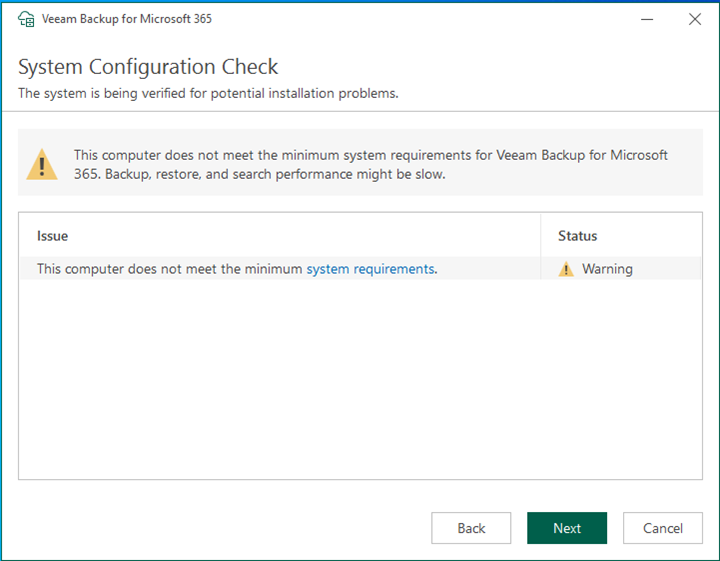Go back with the Back button
This screenshot has width=720, height=561.
pyautogui.click(x=471, y=528)
